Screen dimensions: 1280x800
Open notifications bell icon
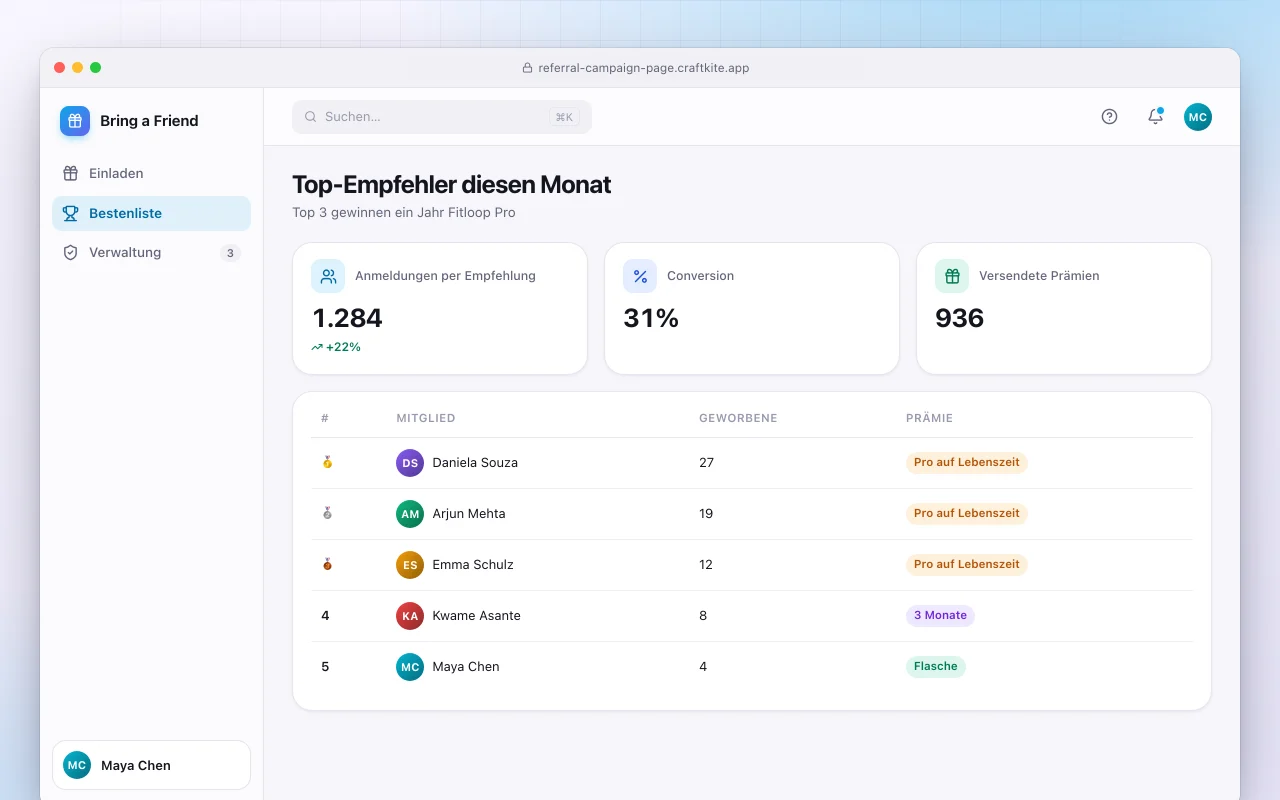1155,117
